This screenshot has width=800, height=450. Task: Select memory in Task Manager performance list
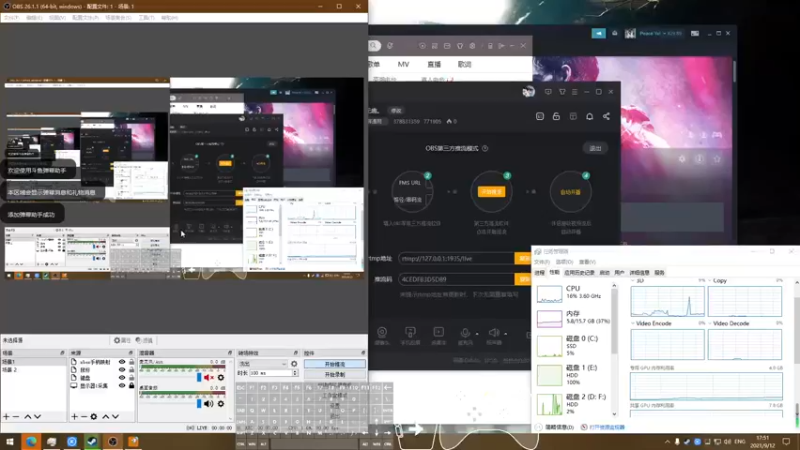coord(572,317)
